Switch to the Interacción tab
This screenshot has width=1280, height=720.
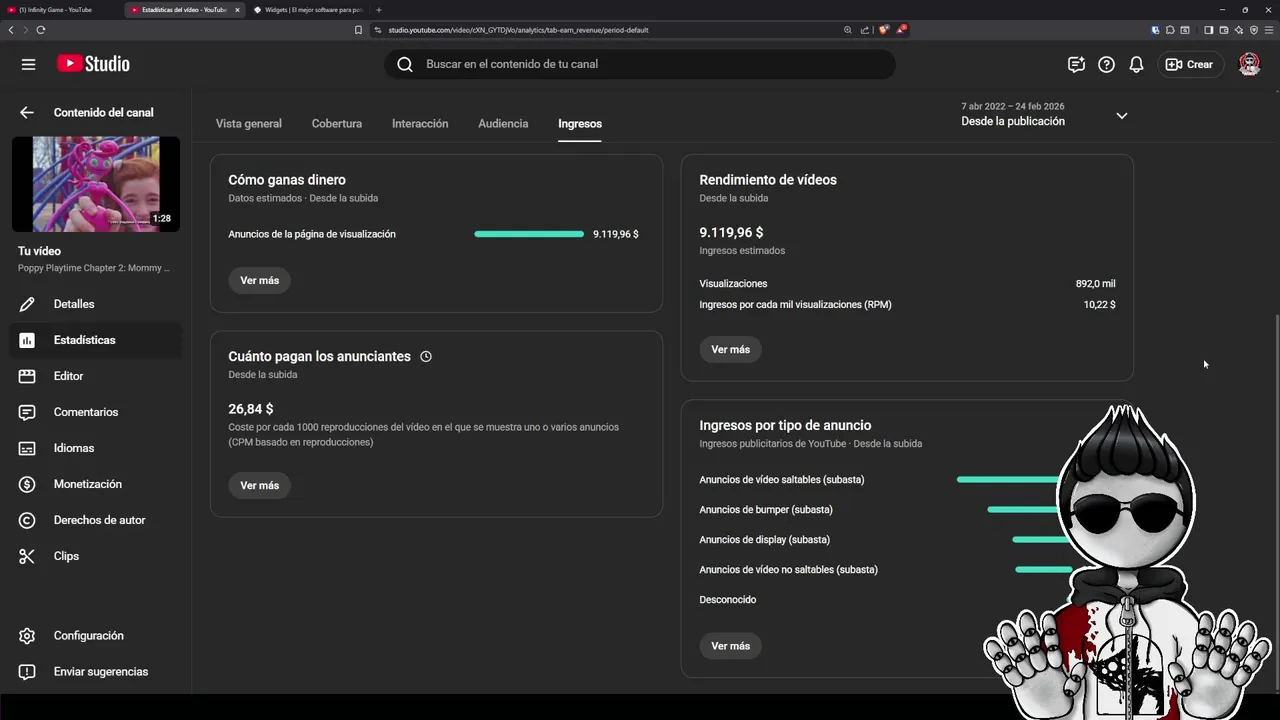(420, 124)
